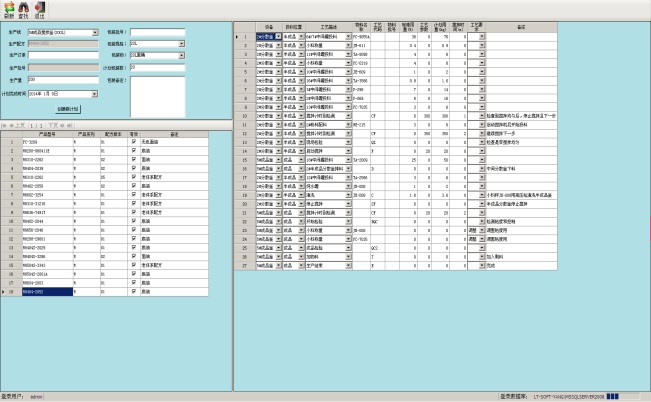Image resolution: width=651 pixels, height=402 pixels.
Task: Click the 生产订单 input field
Action: (63, 56)
